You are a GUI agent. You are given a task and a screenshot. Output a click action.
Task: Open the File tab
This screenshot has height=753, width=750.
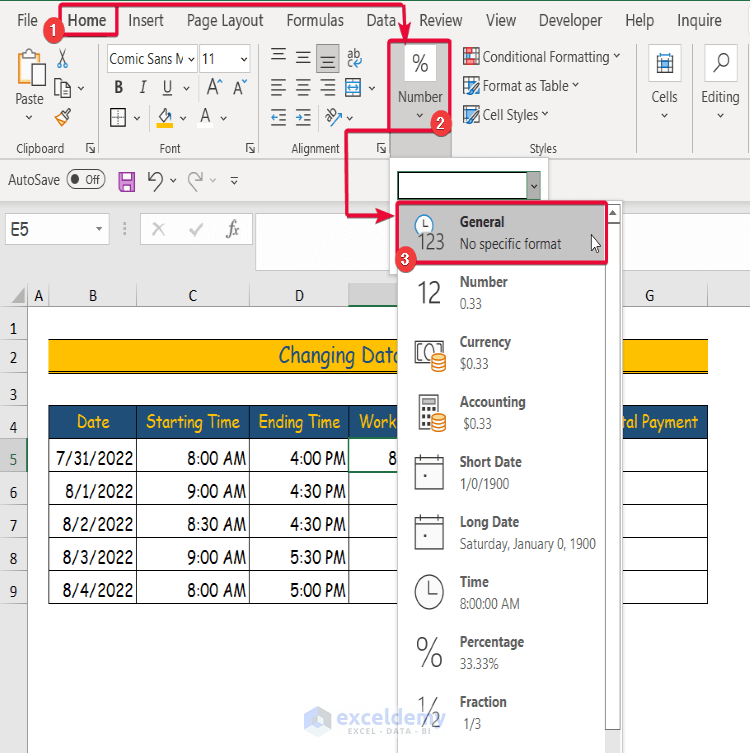tap(27, 20)
